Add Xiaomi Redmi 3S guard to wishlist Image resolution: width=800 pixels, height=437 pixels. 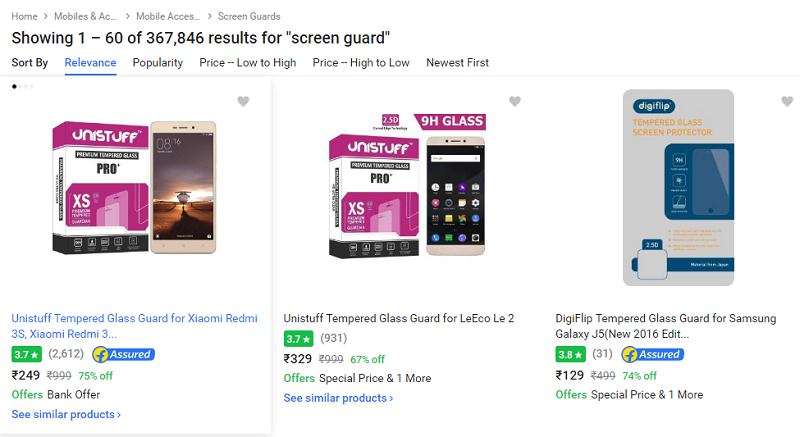pyautogui.click(x=243, y=102)
